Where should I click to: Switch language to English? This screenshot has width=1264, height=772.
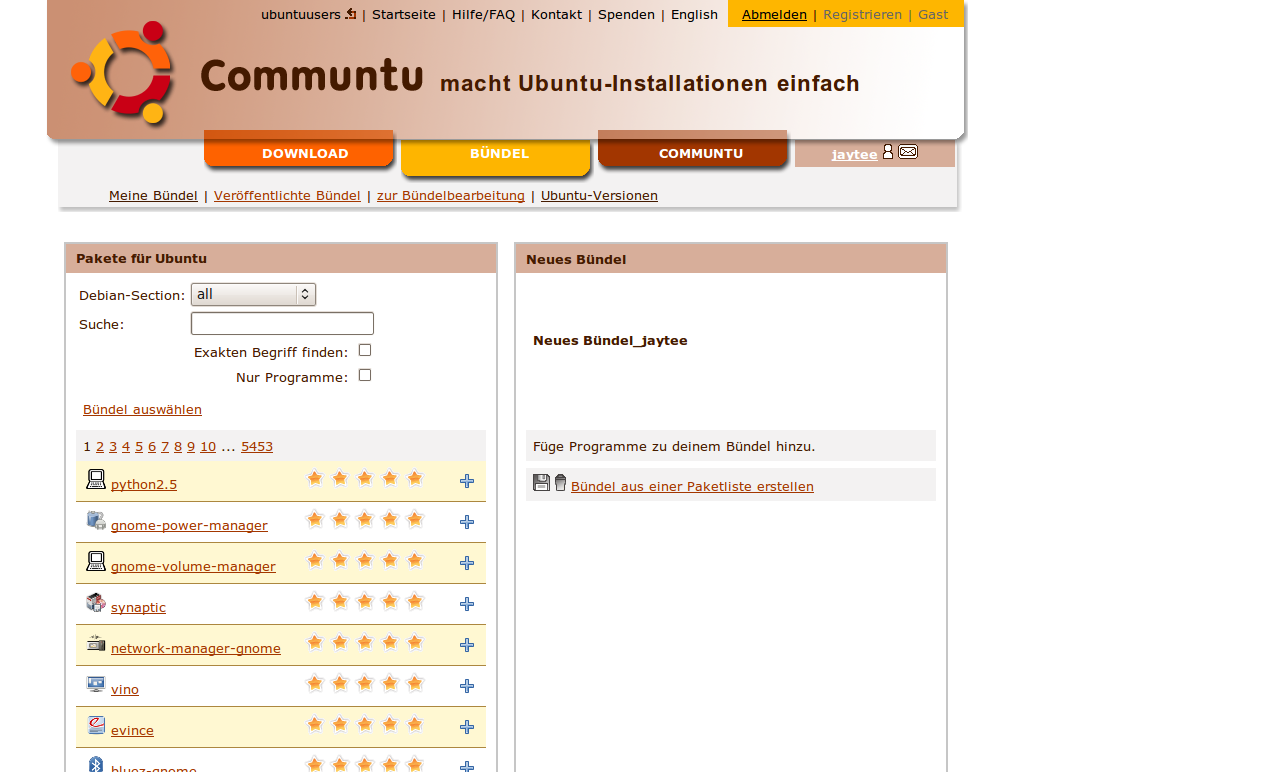(x=694, y=14)
